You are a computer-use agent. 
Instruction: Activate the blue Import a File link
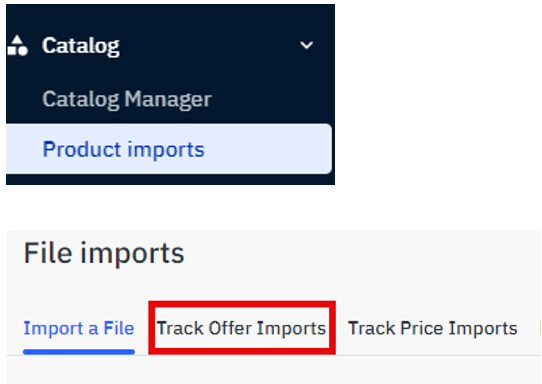coord(79,328)
